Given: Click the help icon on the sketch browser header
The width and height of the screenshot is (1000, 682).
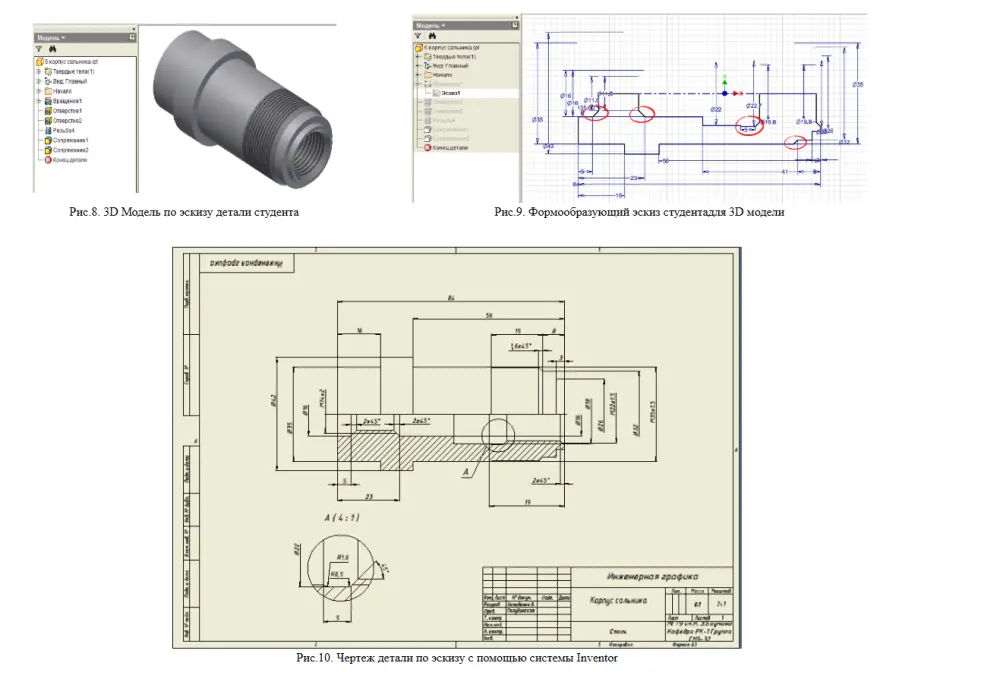Looking at the screenshot, I should [x=515, y=26].
